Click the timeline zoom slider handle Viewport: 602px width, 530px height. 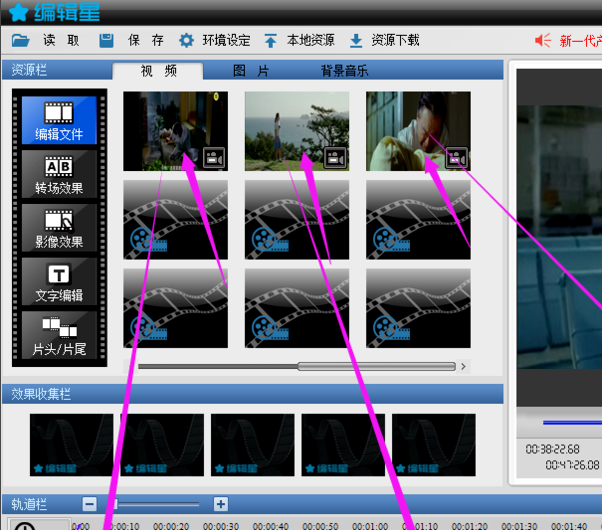(116, 504)
